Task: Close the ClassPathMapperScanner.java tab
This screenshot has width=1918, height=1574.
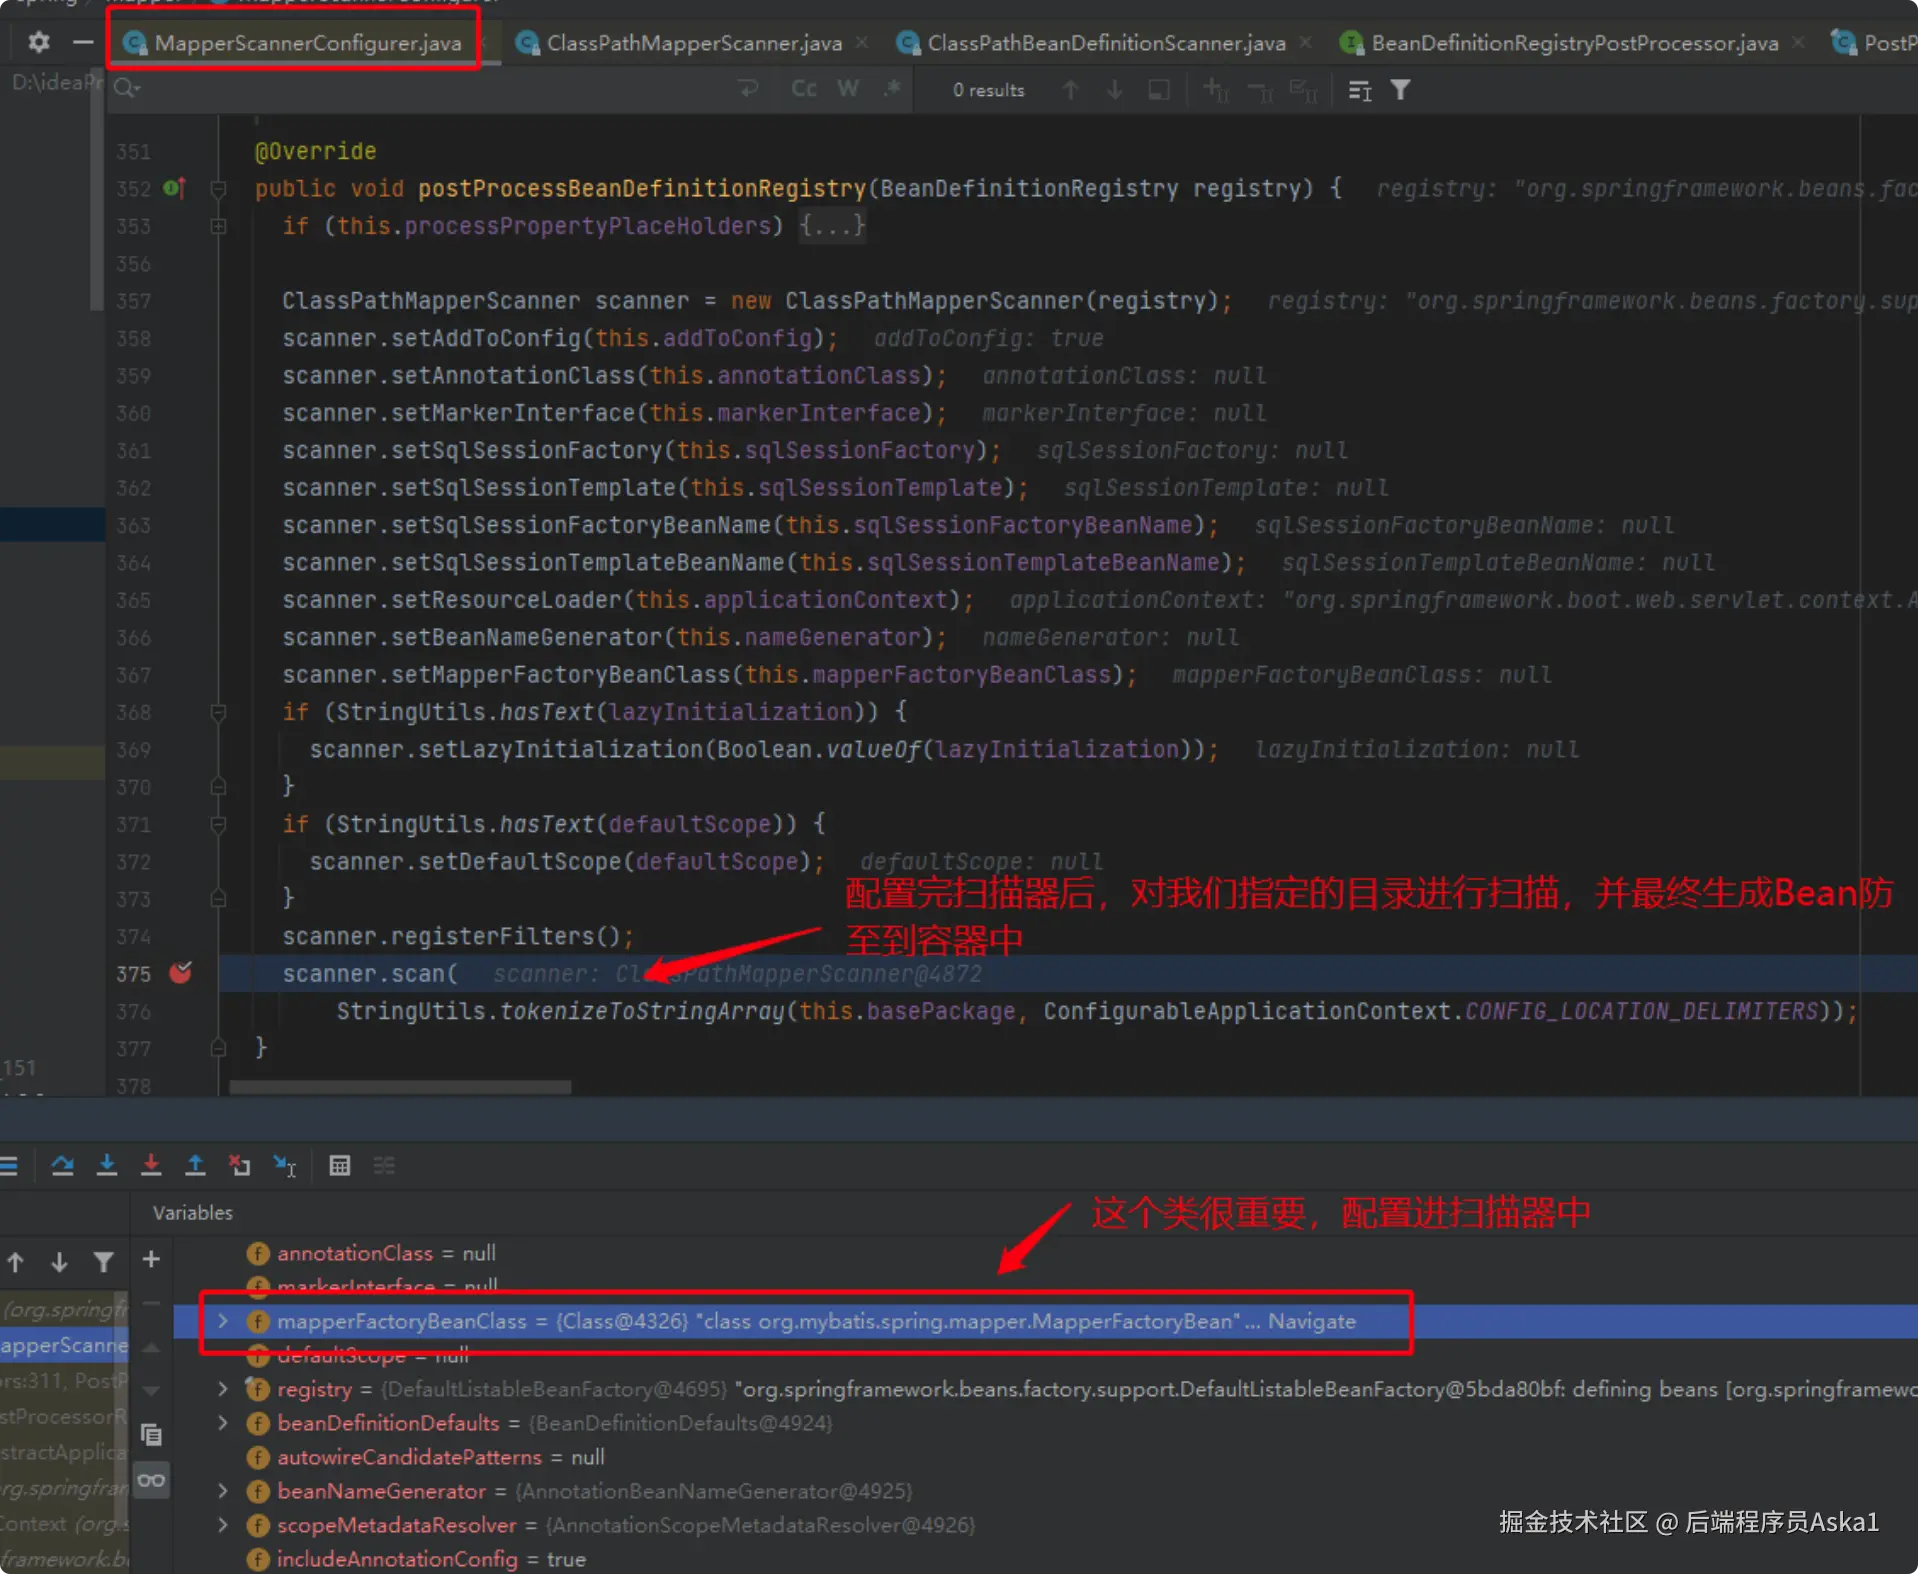Action: (x=862, y=43)
